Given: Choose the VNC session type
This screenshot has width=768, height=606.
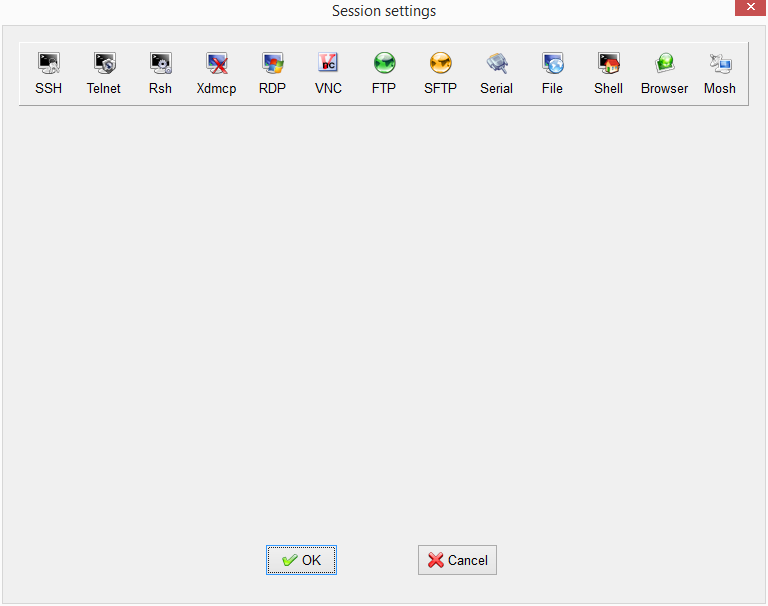Looking at the screenshot, I should pyautogui.click(x=328, y=73).
